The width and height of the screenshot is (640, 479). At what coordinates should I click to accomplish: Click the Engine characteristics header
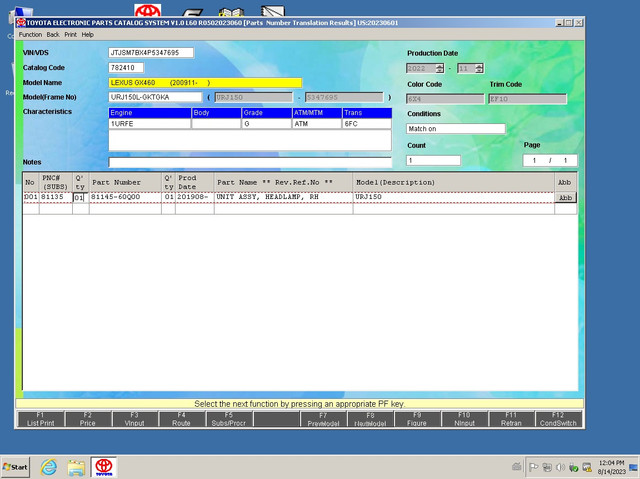[x=150, y=113]
